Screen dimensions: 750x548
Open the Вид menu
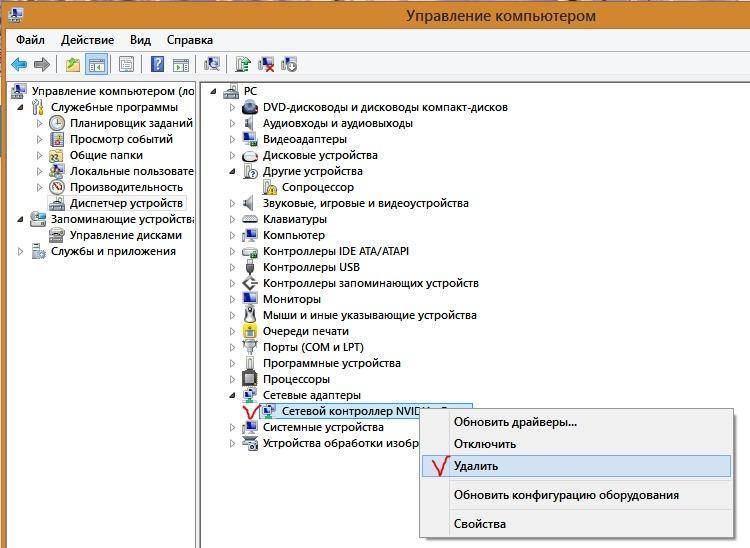click(140, 40)
